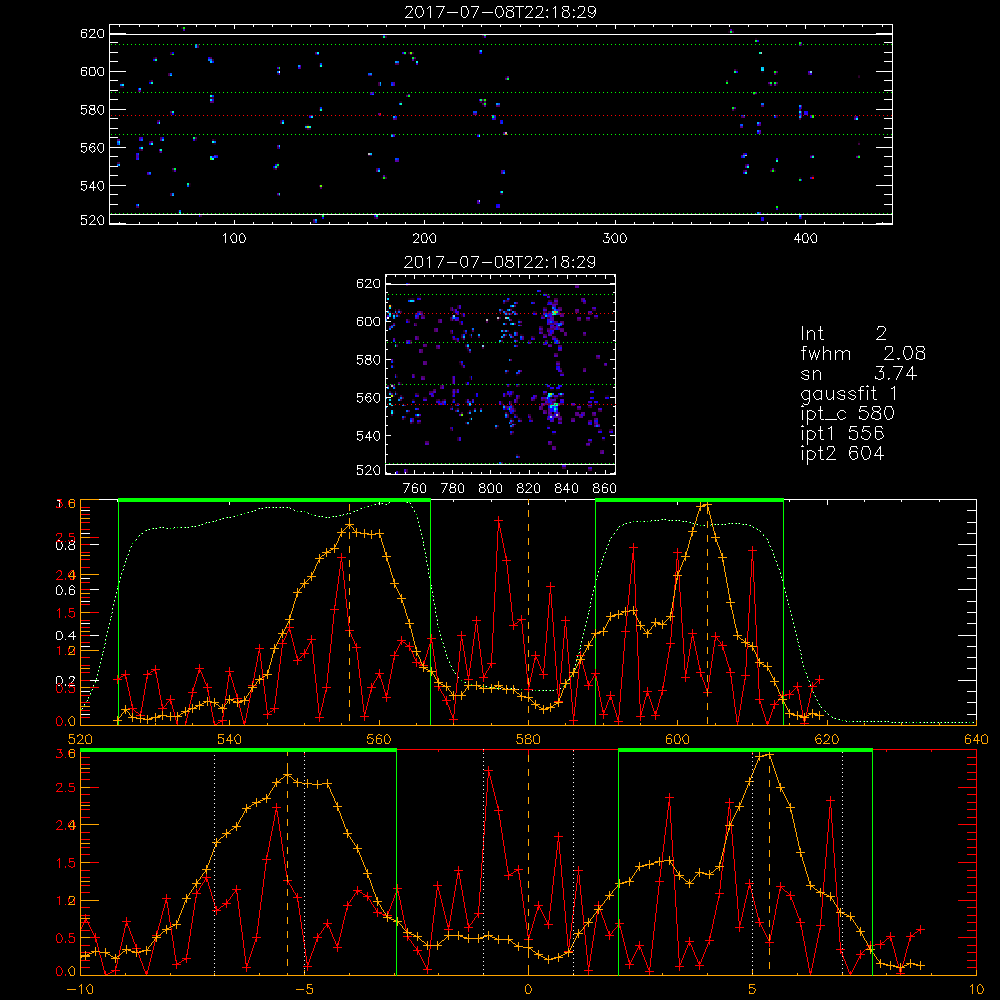
Task: Click white y-axis label 0.8 on the profile plot
Action: 65,545
